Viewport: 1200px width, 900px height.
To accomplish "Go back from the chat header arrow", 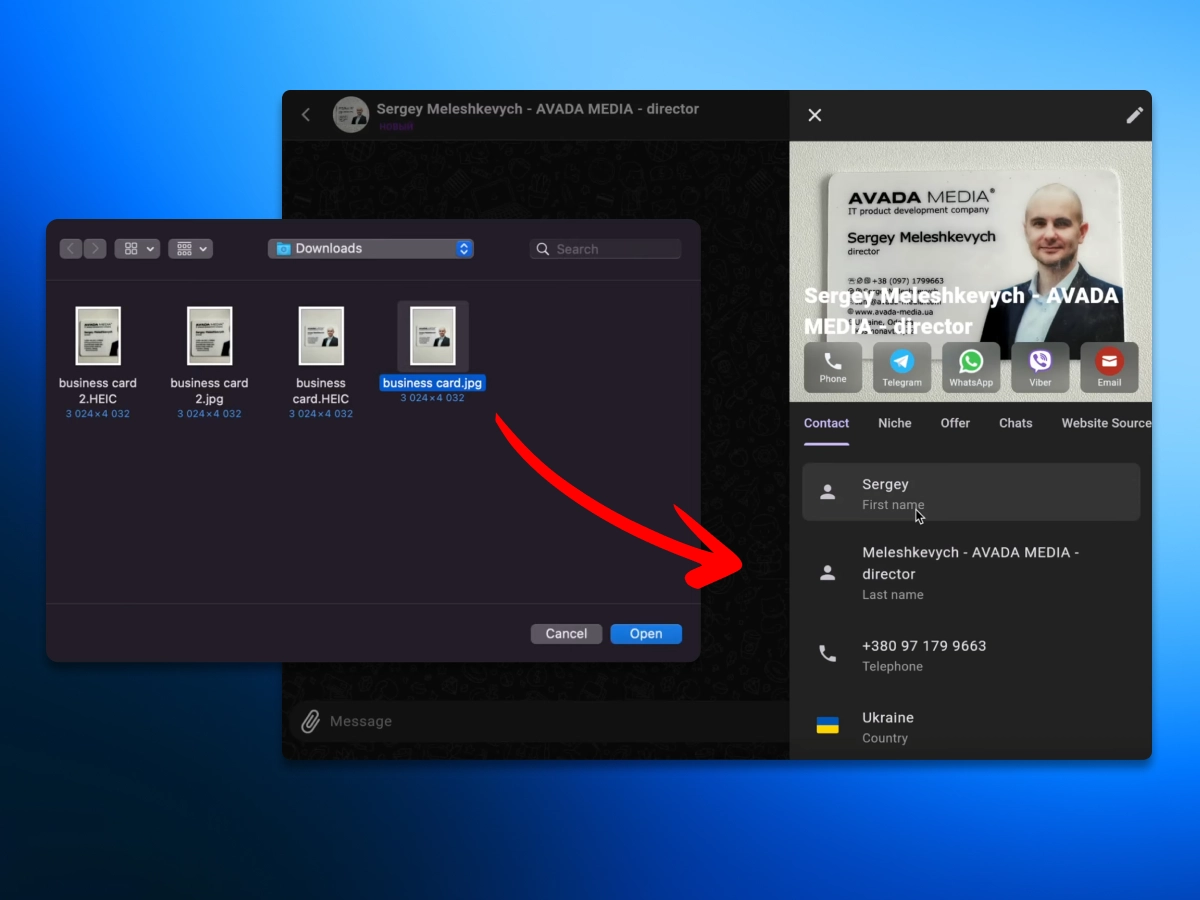I will (x=306, y=115).
